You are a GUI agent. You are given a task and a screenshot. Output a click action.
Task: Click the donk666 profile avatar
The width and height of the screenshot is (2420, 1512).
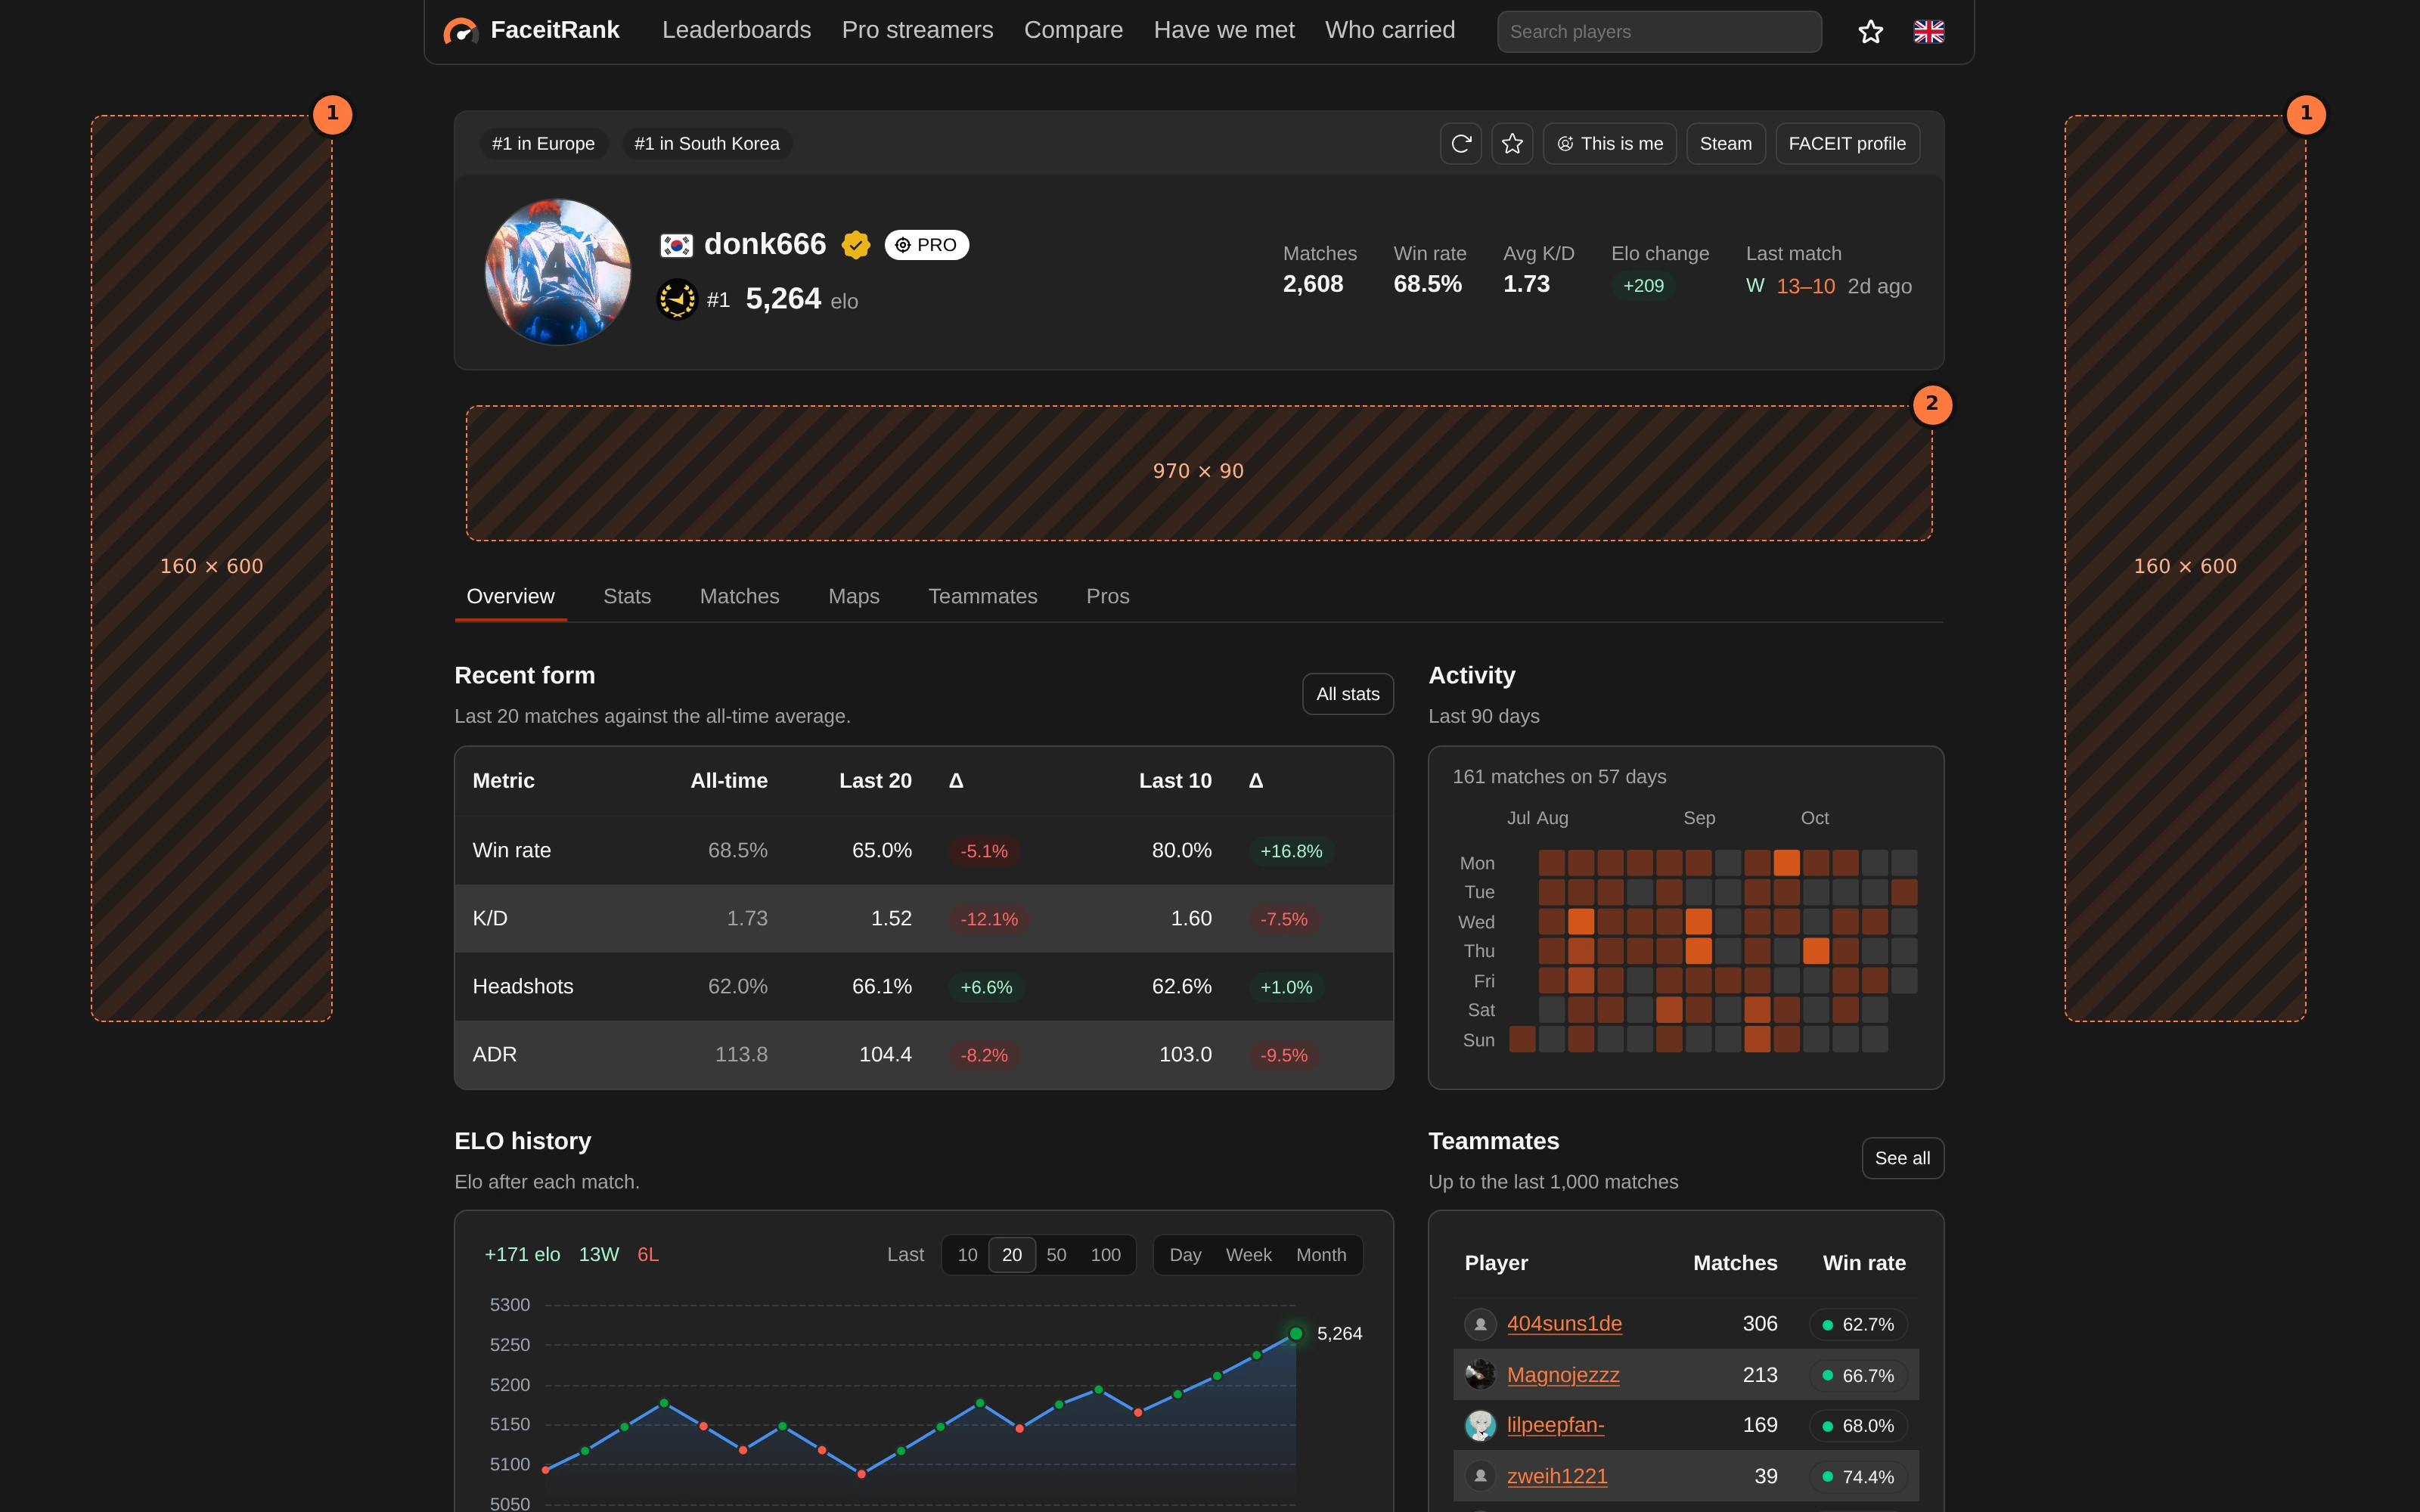[x=558, y=272]
